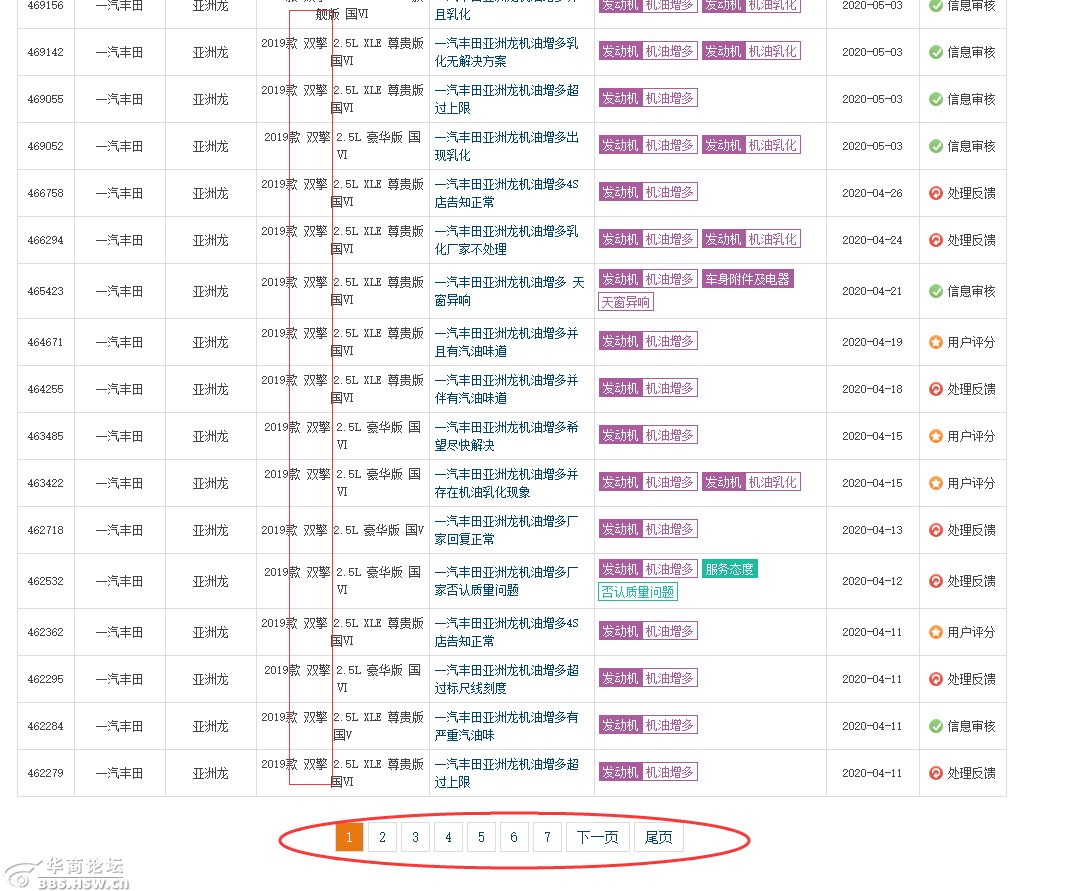Open the complaint title link in row 462362
This screenshot has height=891, width=1086.
click(506, 632)
